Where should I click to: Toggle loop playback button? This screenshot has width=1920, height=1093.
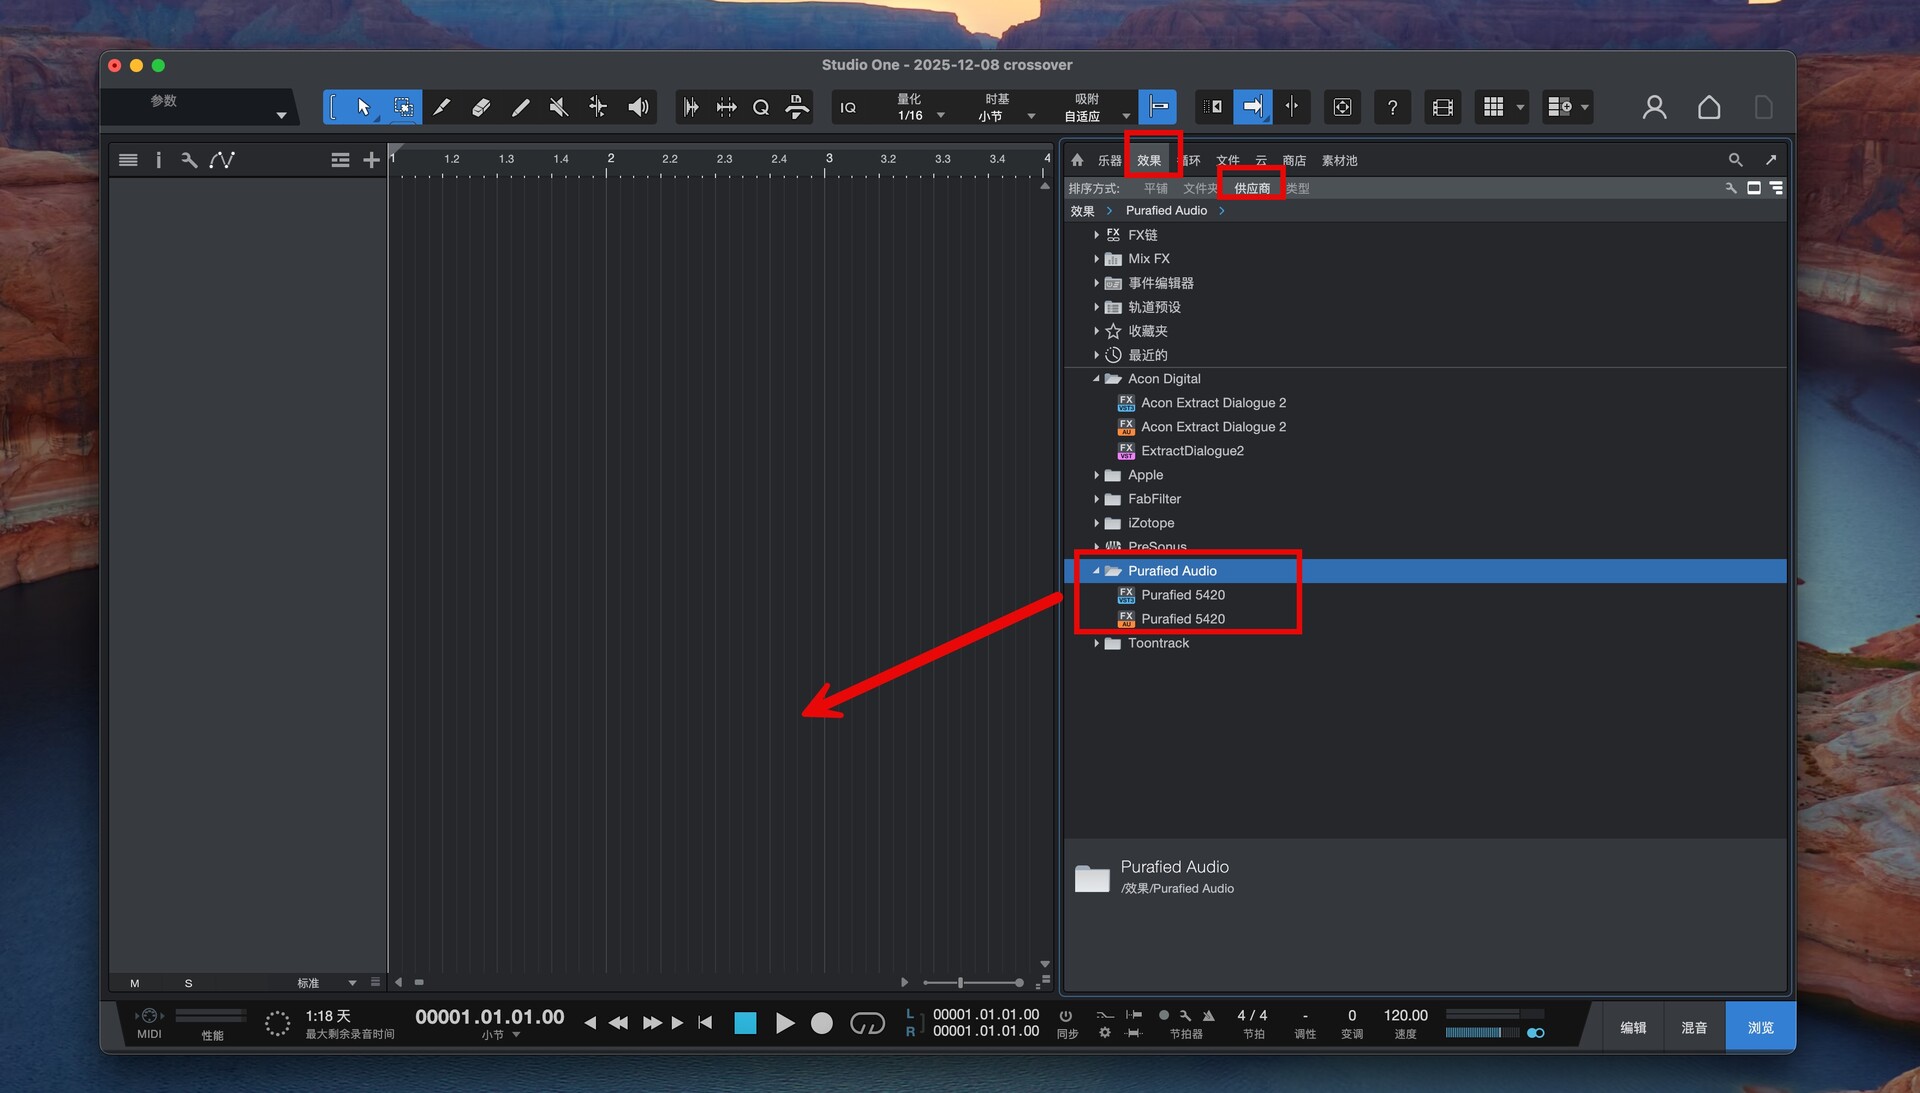point(867,1023)
